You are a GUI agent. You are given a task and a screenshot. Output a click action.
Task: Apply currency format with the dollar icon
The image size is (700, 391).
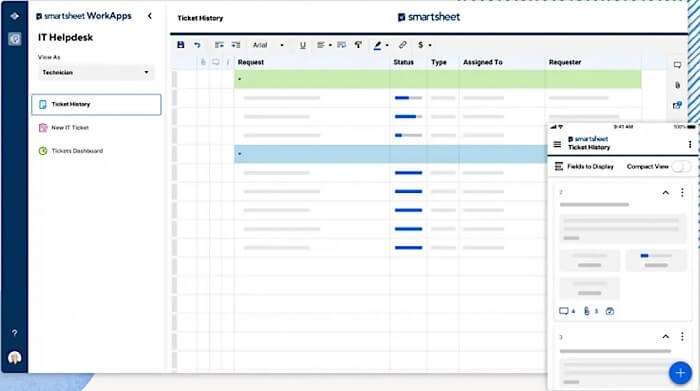[x=420, y=45]
